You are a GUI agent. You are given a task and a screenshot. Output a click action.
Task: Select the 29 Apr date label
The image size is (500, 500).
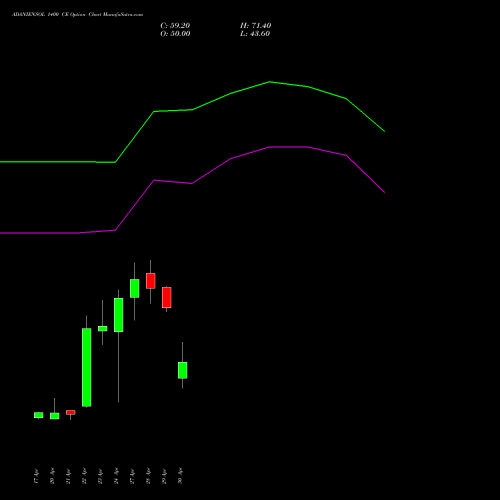(164, 476)
